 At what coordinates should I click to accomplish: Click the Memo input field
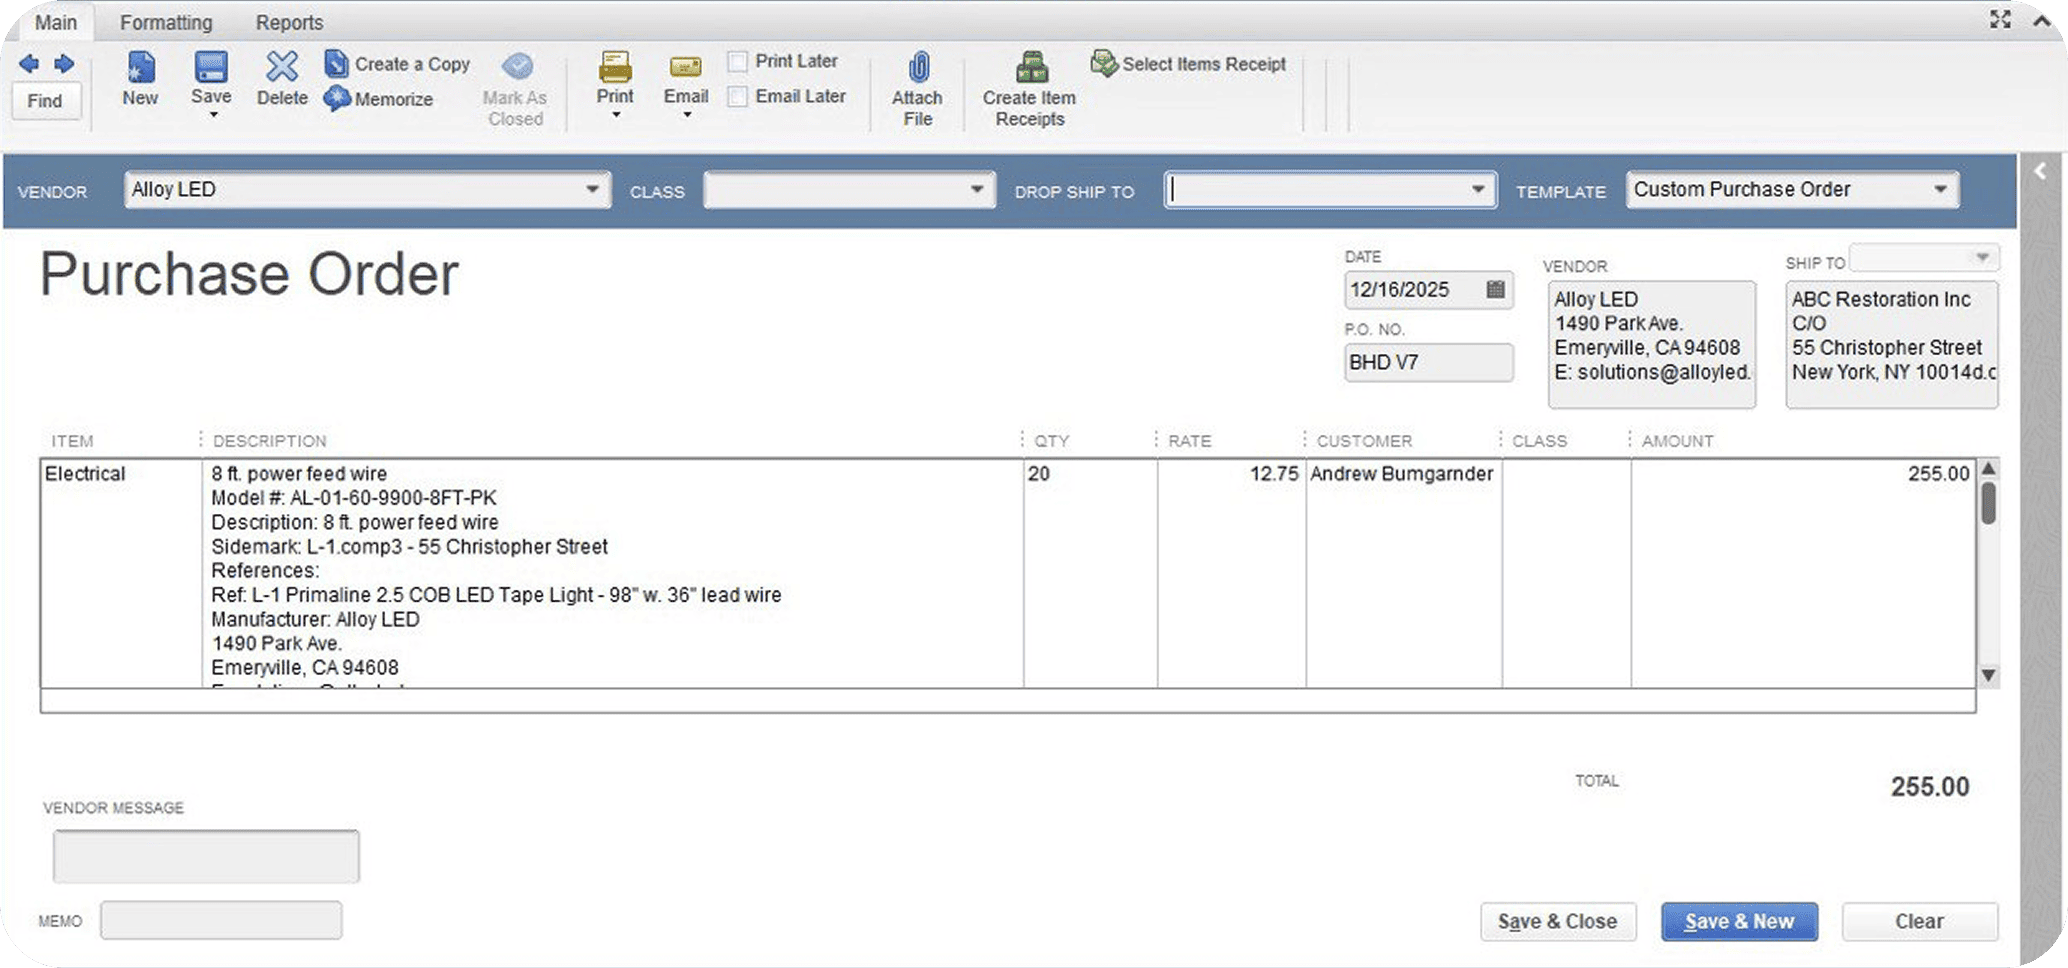point(221,920)
